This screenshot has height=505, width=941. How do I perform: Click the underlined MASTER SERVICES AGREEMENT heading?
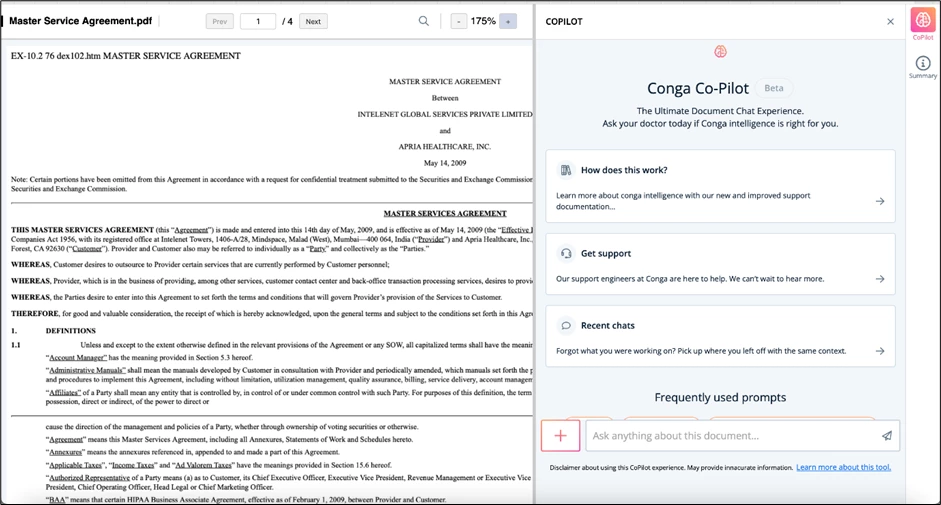point(445,213)
